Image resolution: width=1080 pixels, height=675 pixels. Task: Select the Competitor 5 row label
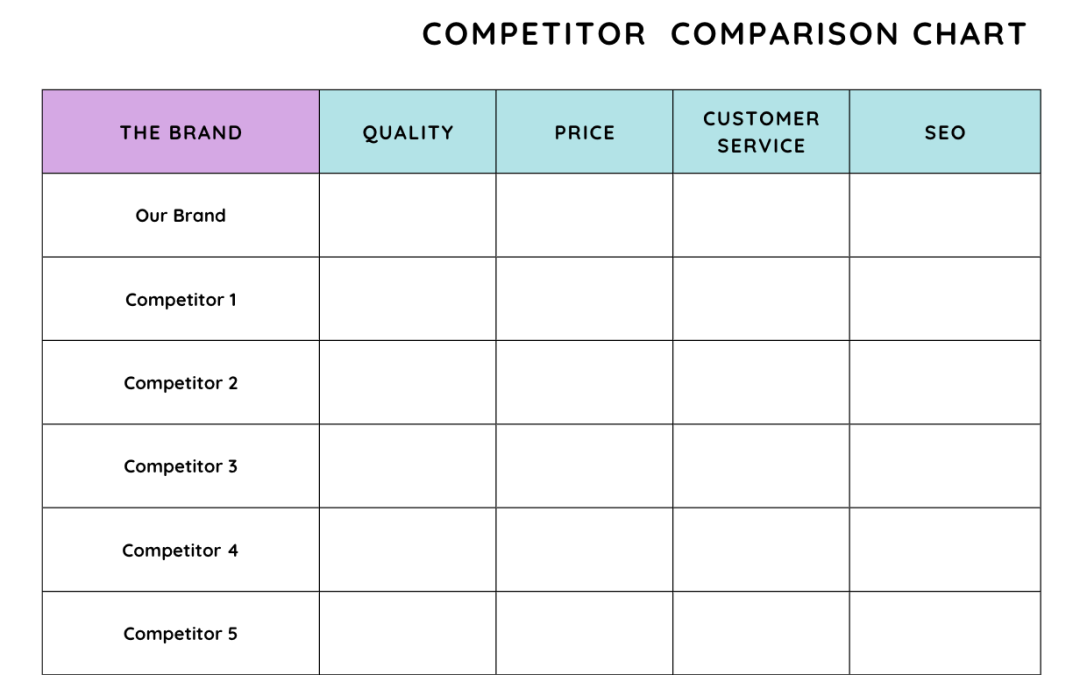coord(181,633)
